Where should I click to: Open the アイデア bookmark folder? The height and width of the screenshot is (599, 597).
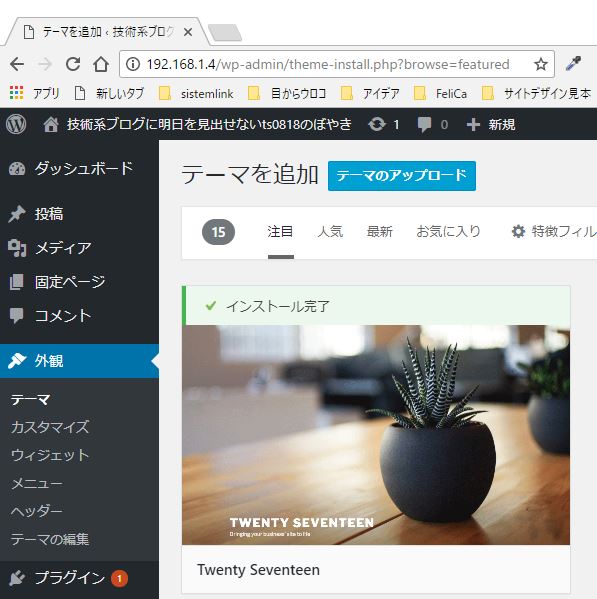click(370, 93)
